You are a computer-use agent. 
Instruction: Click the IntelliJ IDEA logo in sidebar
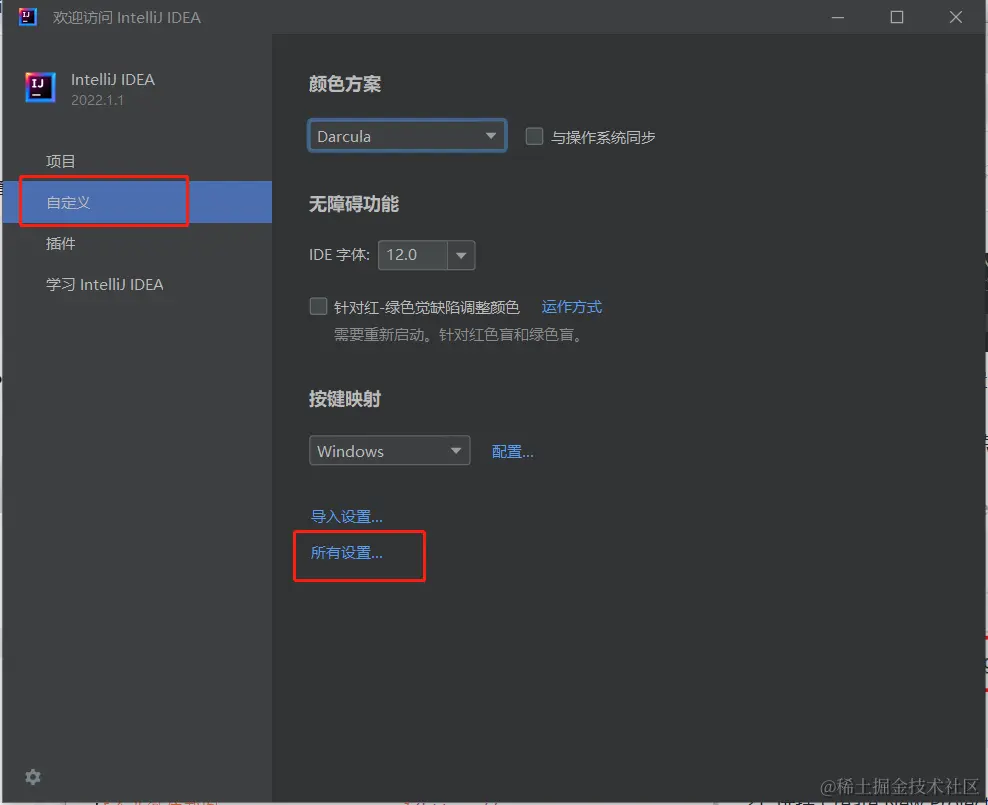[40, 87]
